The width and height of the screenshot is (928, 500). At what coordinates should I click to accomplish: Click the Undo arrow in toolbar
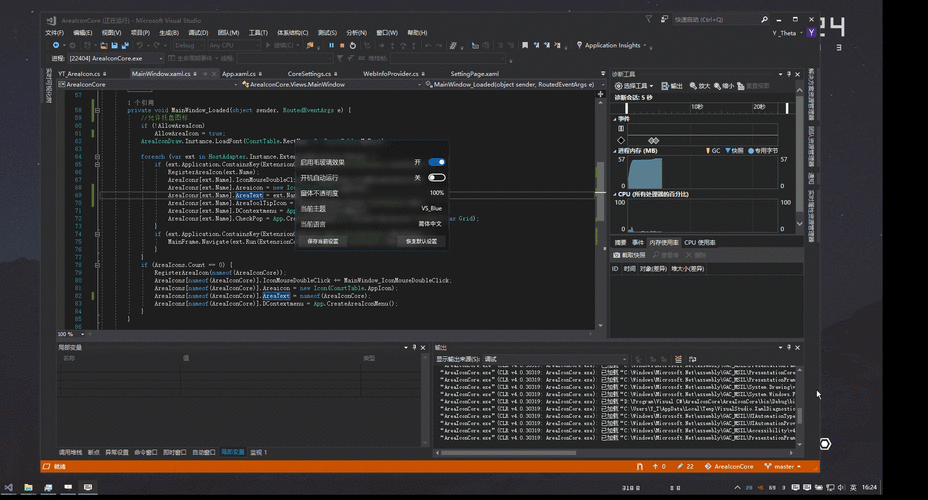tap(140, 45)
